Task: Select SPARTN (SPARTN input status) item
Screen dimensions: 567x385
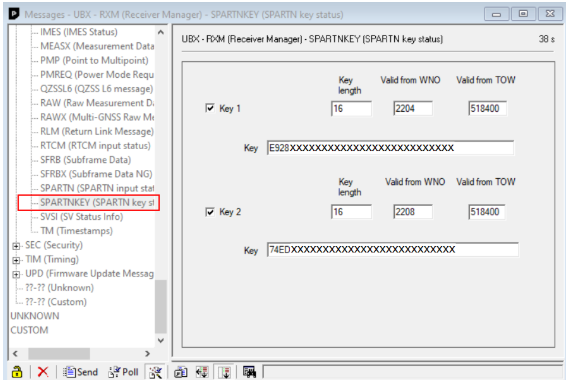Action: click(97, 188)
